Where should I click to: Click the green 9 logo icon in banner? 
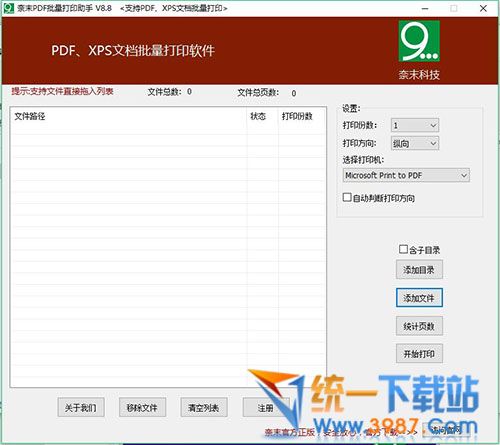tap(419, 41)
